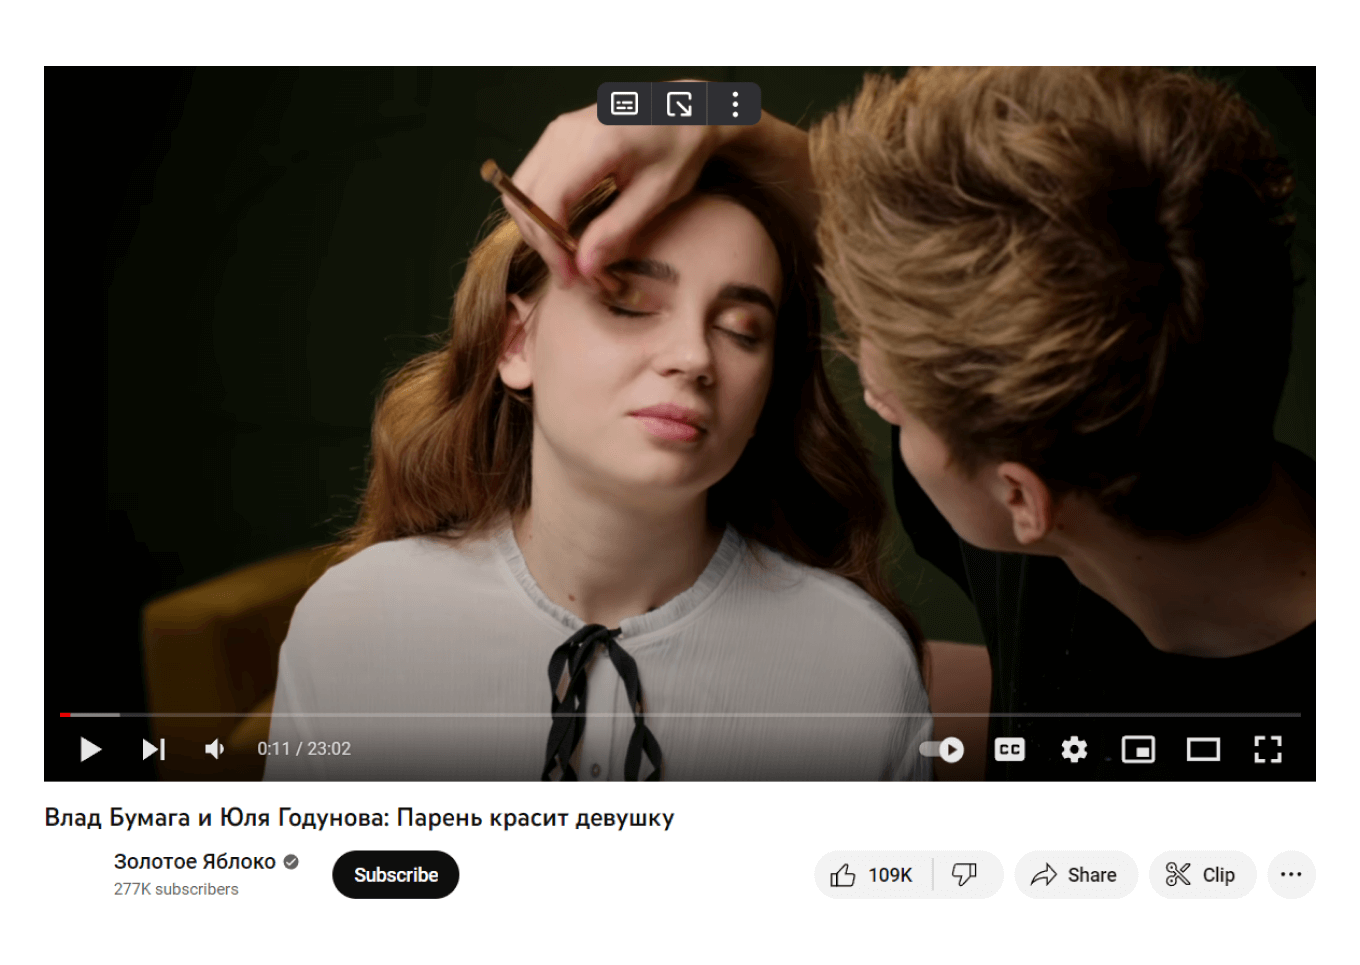Open the miniplayer
This screenshot has height=965, width=1360.
point(1138,749)
